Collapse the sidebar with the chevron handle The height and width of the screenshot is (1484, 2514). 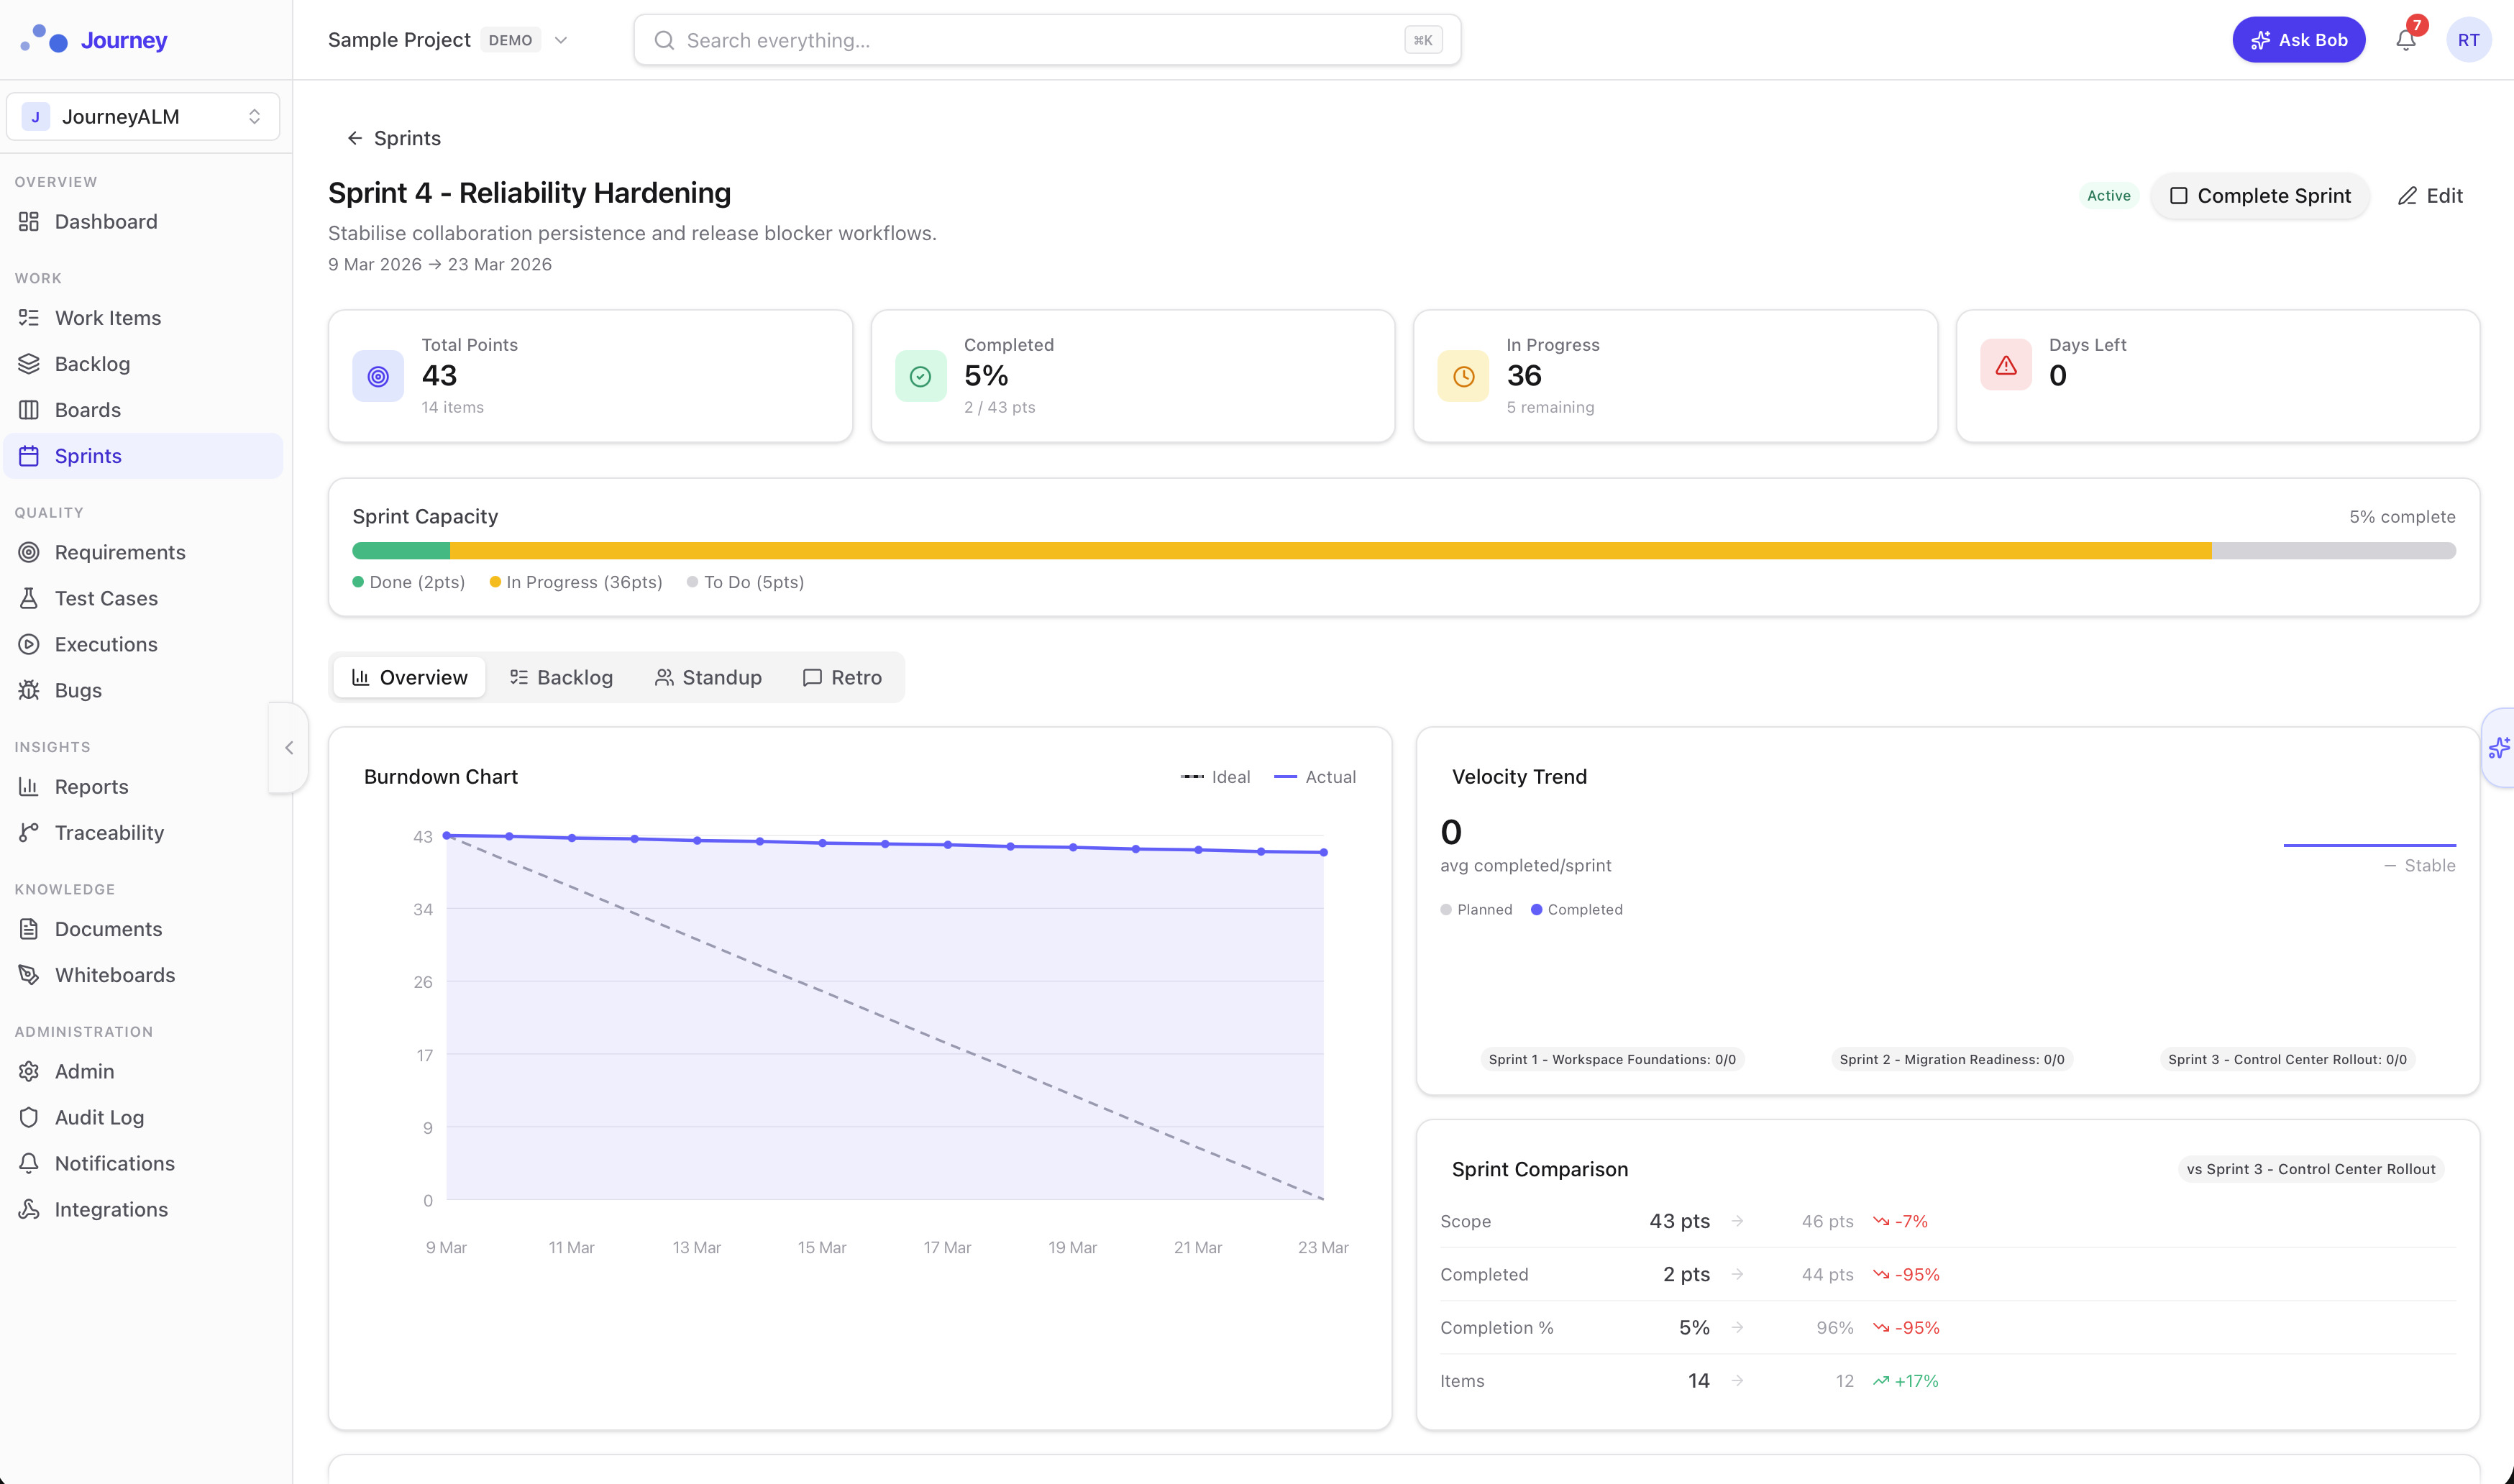[288, 747]
